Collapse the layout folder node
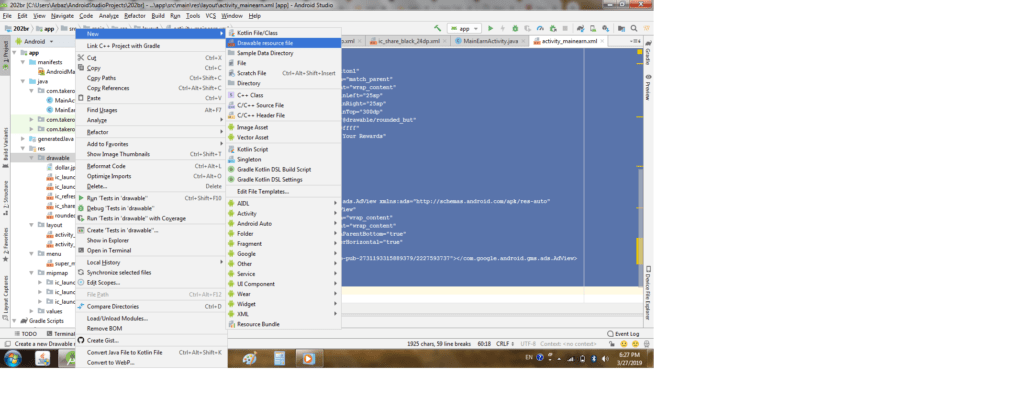The width and height of the screenshot is (1024, 411). pyautogui.click(x=31, y=225)
